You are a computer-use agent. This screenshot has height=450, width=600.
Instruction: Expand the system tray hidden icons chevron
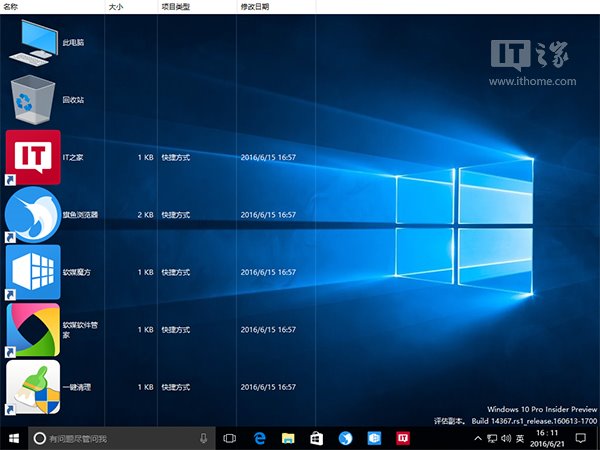(x=479, y=438)
